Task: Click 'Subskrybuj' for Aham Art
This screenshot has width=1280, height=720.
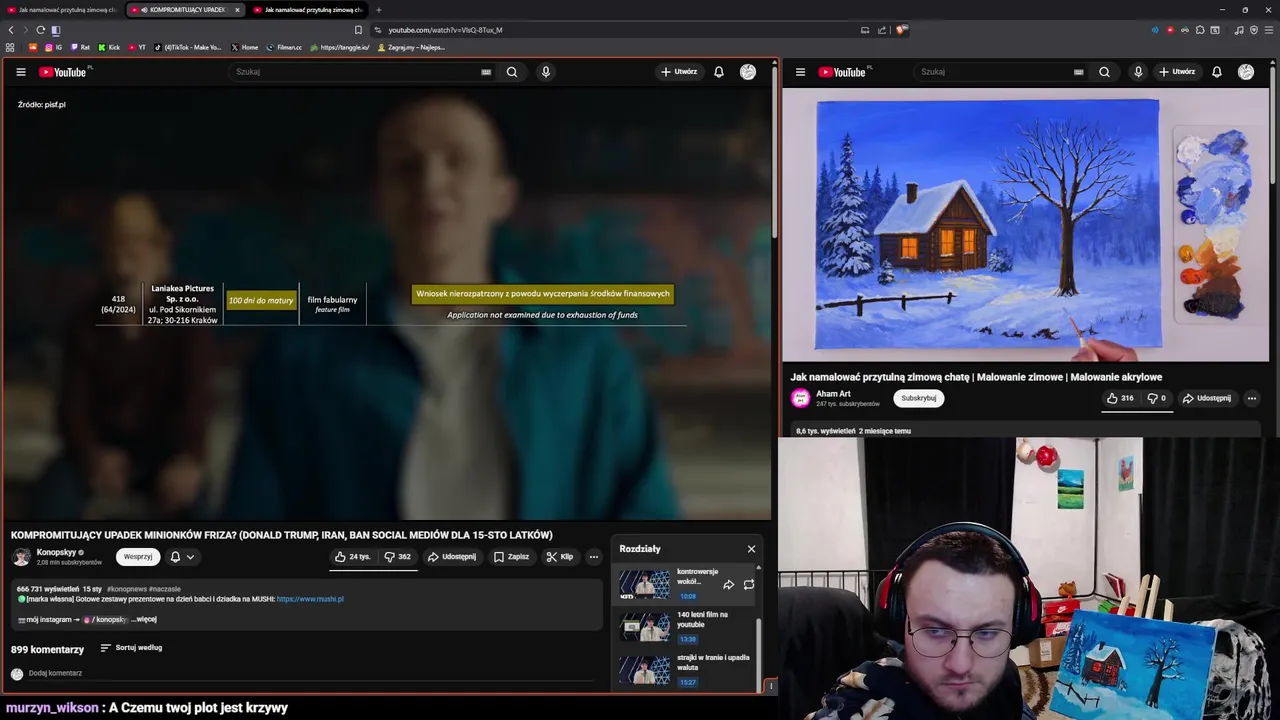Action: pyautogui.click(x=918, y=398)
